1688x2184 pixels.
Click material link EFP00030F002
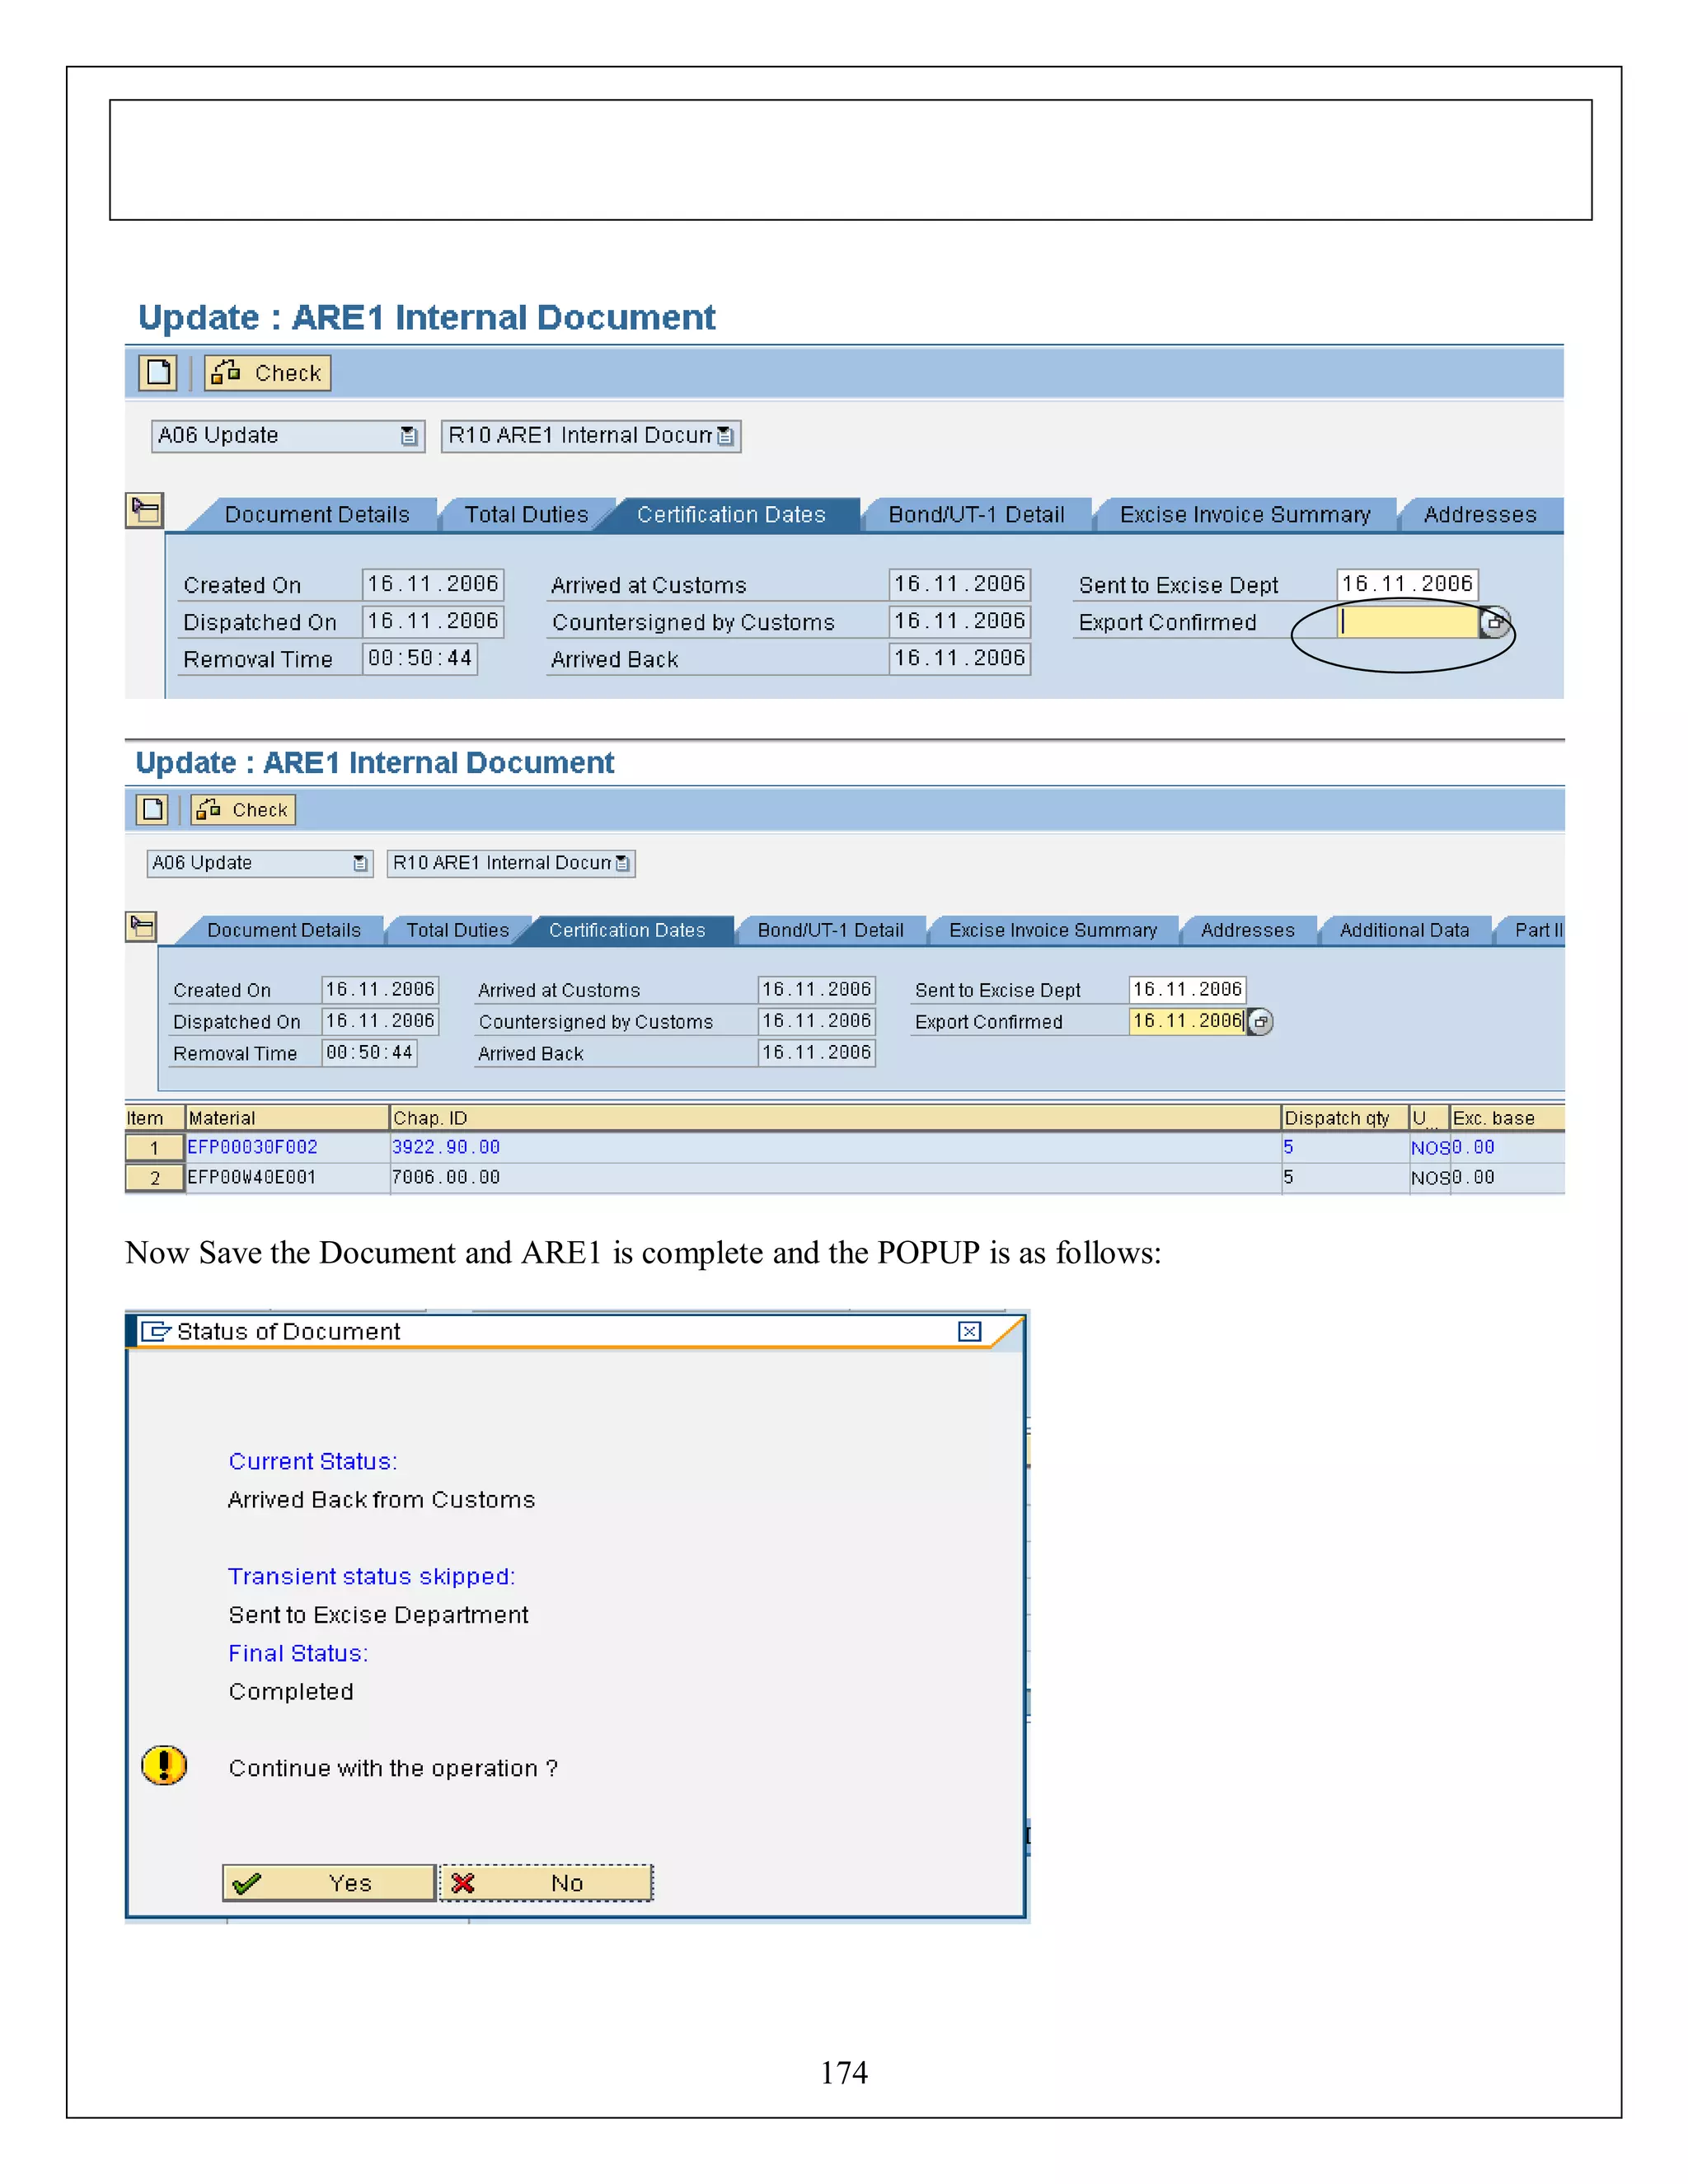[x=252, y=1148]
